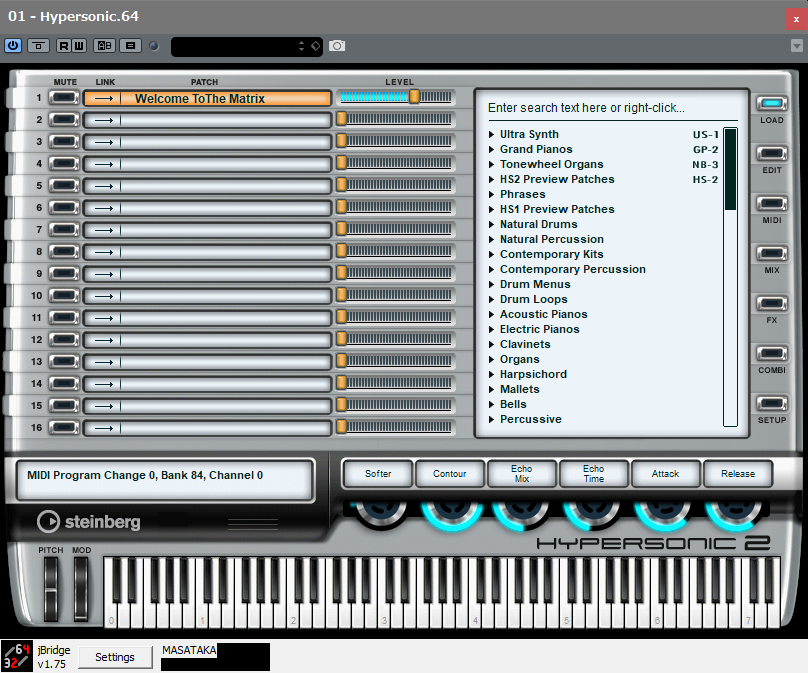Select Contemporary Percussion in patch list

click(573, 270)
